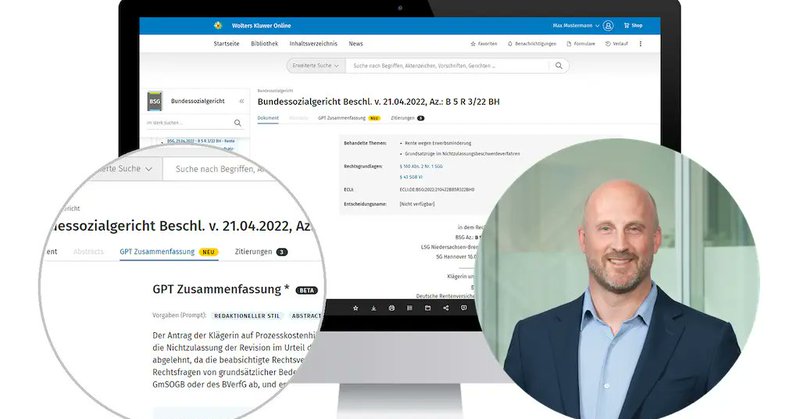
Task: Print the document from bottom toolbar
Action: click(x=391, y=308)
